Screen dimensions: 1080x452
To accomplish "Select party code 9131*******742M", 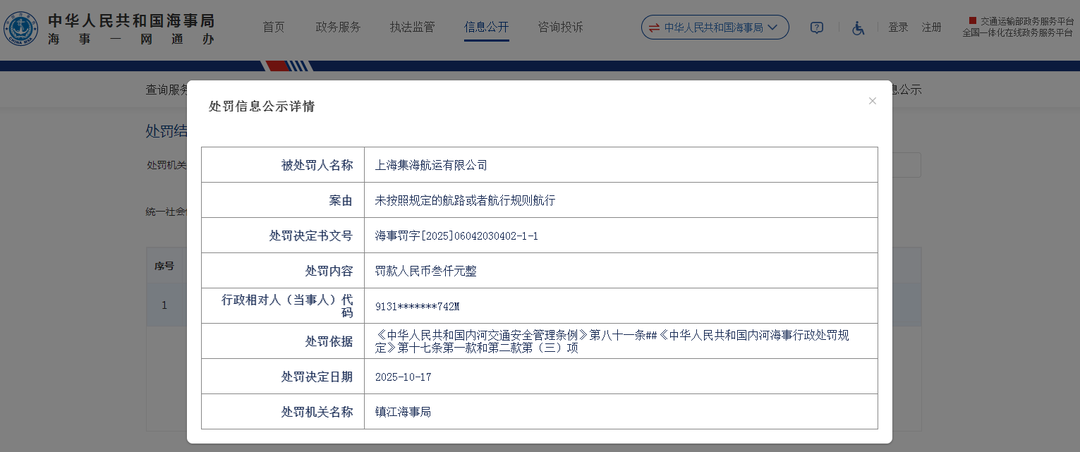I will [x=417, y=307].
